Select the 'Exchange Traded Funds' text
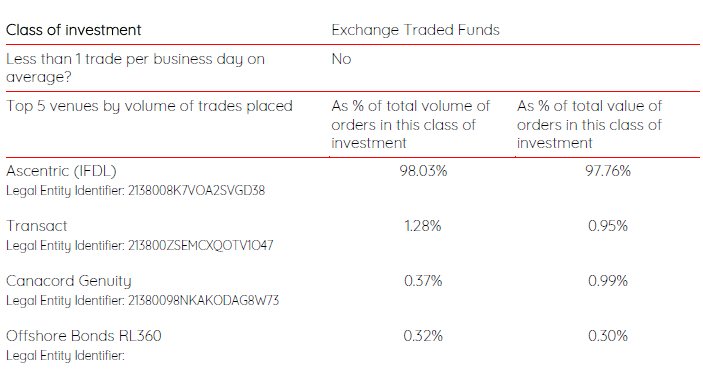The image size is (703, 384). (x=415, y=30)
